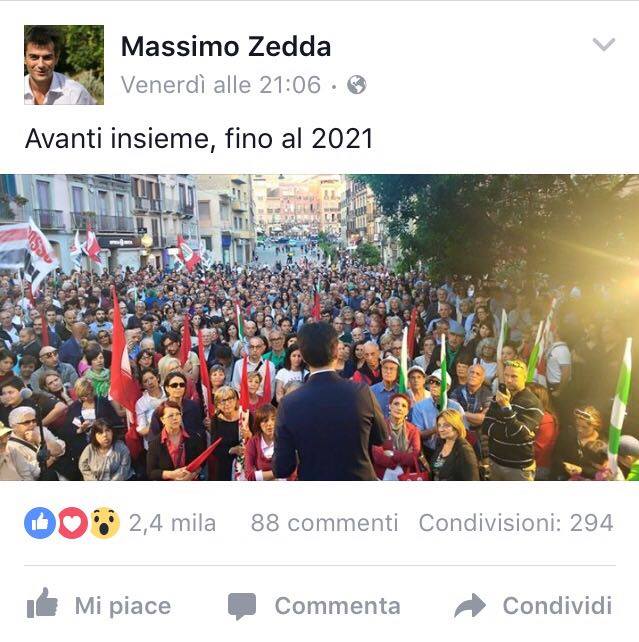Select the Condividi button label
The height and width of the screenshot is (642, 639).
tap(558, 606)
